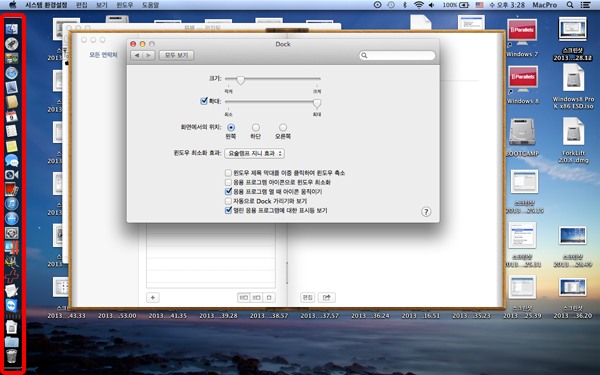Open the Trash in the Dock
The width and height of the screenshot is (600, 375).
(11, 356)
